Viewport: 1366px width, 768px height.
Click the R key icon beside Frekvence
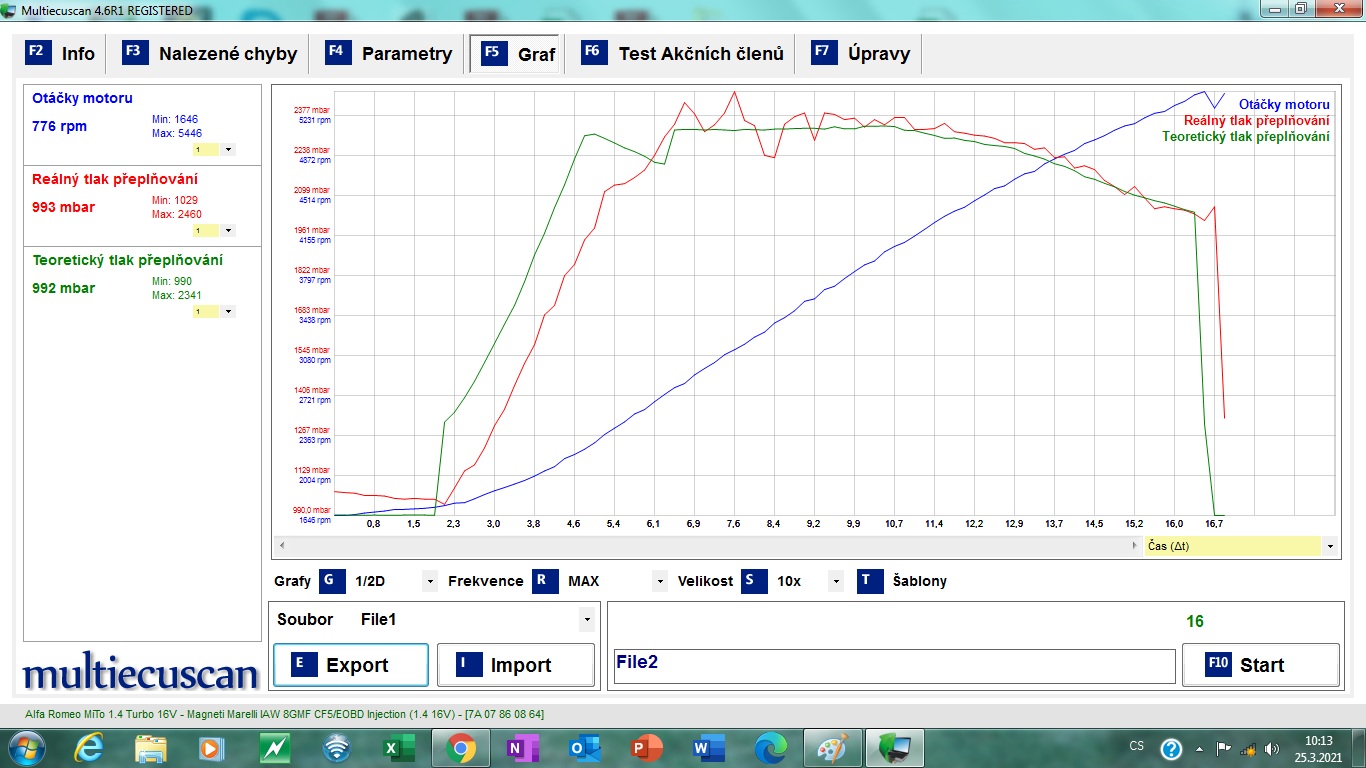[545, 581]
